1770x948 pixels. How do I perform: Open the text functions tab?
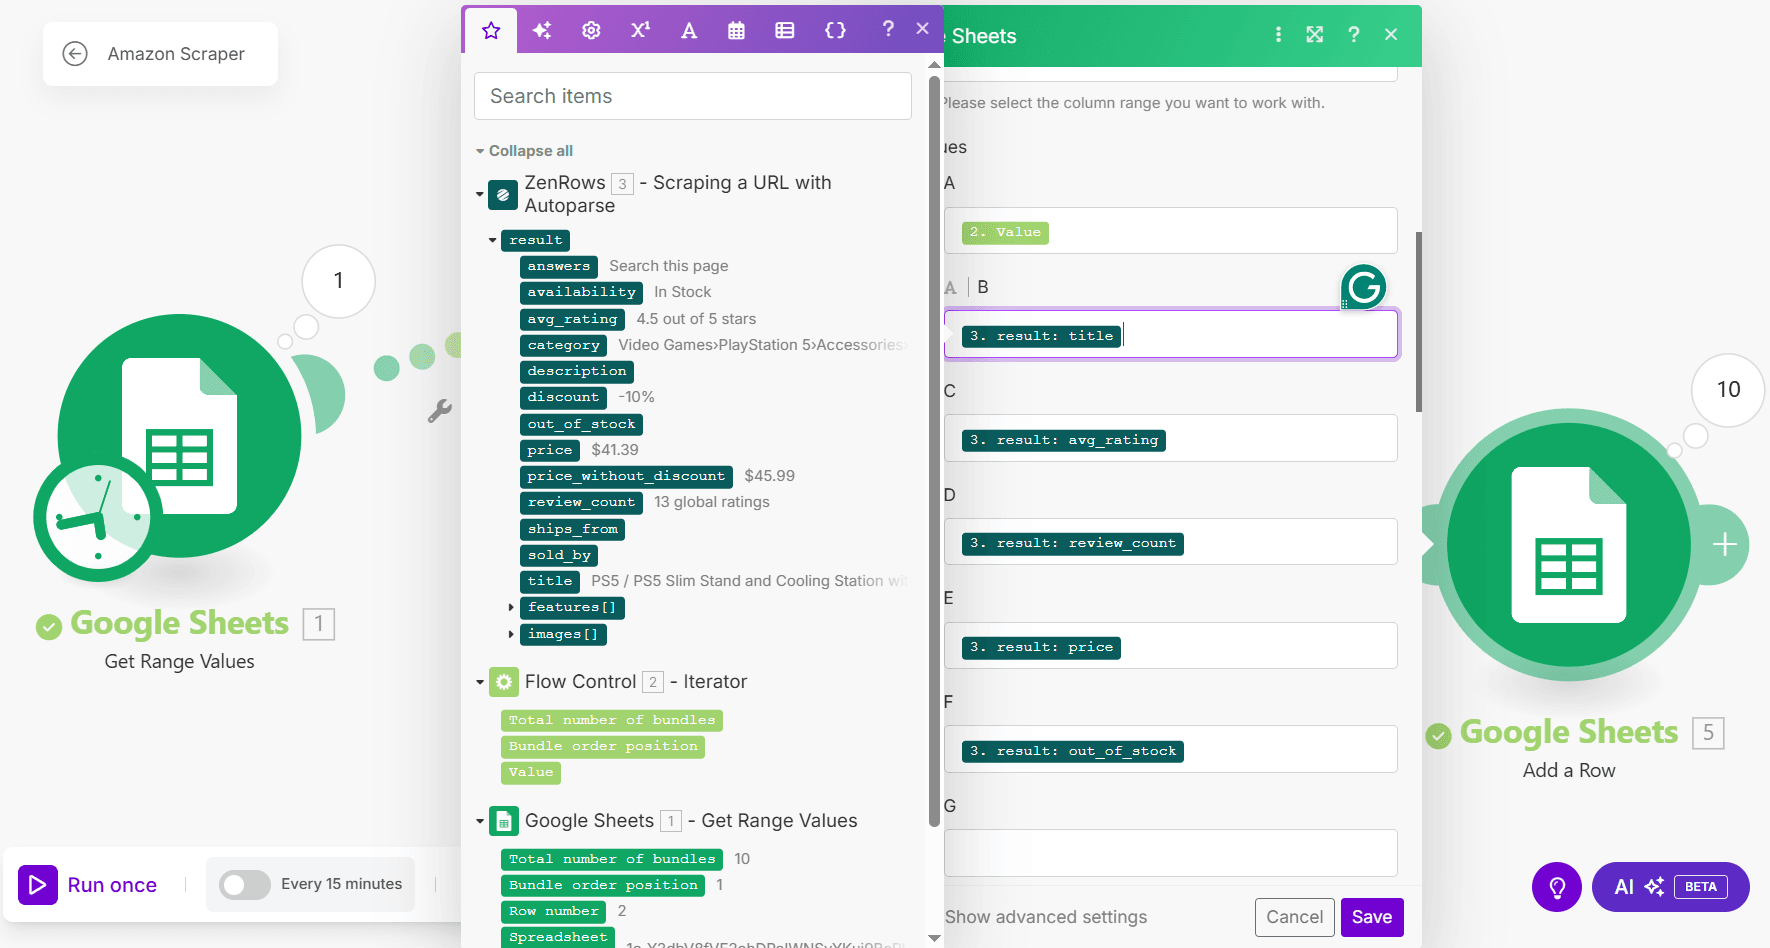[x=689, y=30]
